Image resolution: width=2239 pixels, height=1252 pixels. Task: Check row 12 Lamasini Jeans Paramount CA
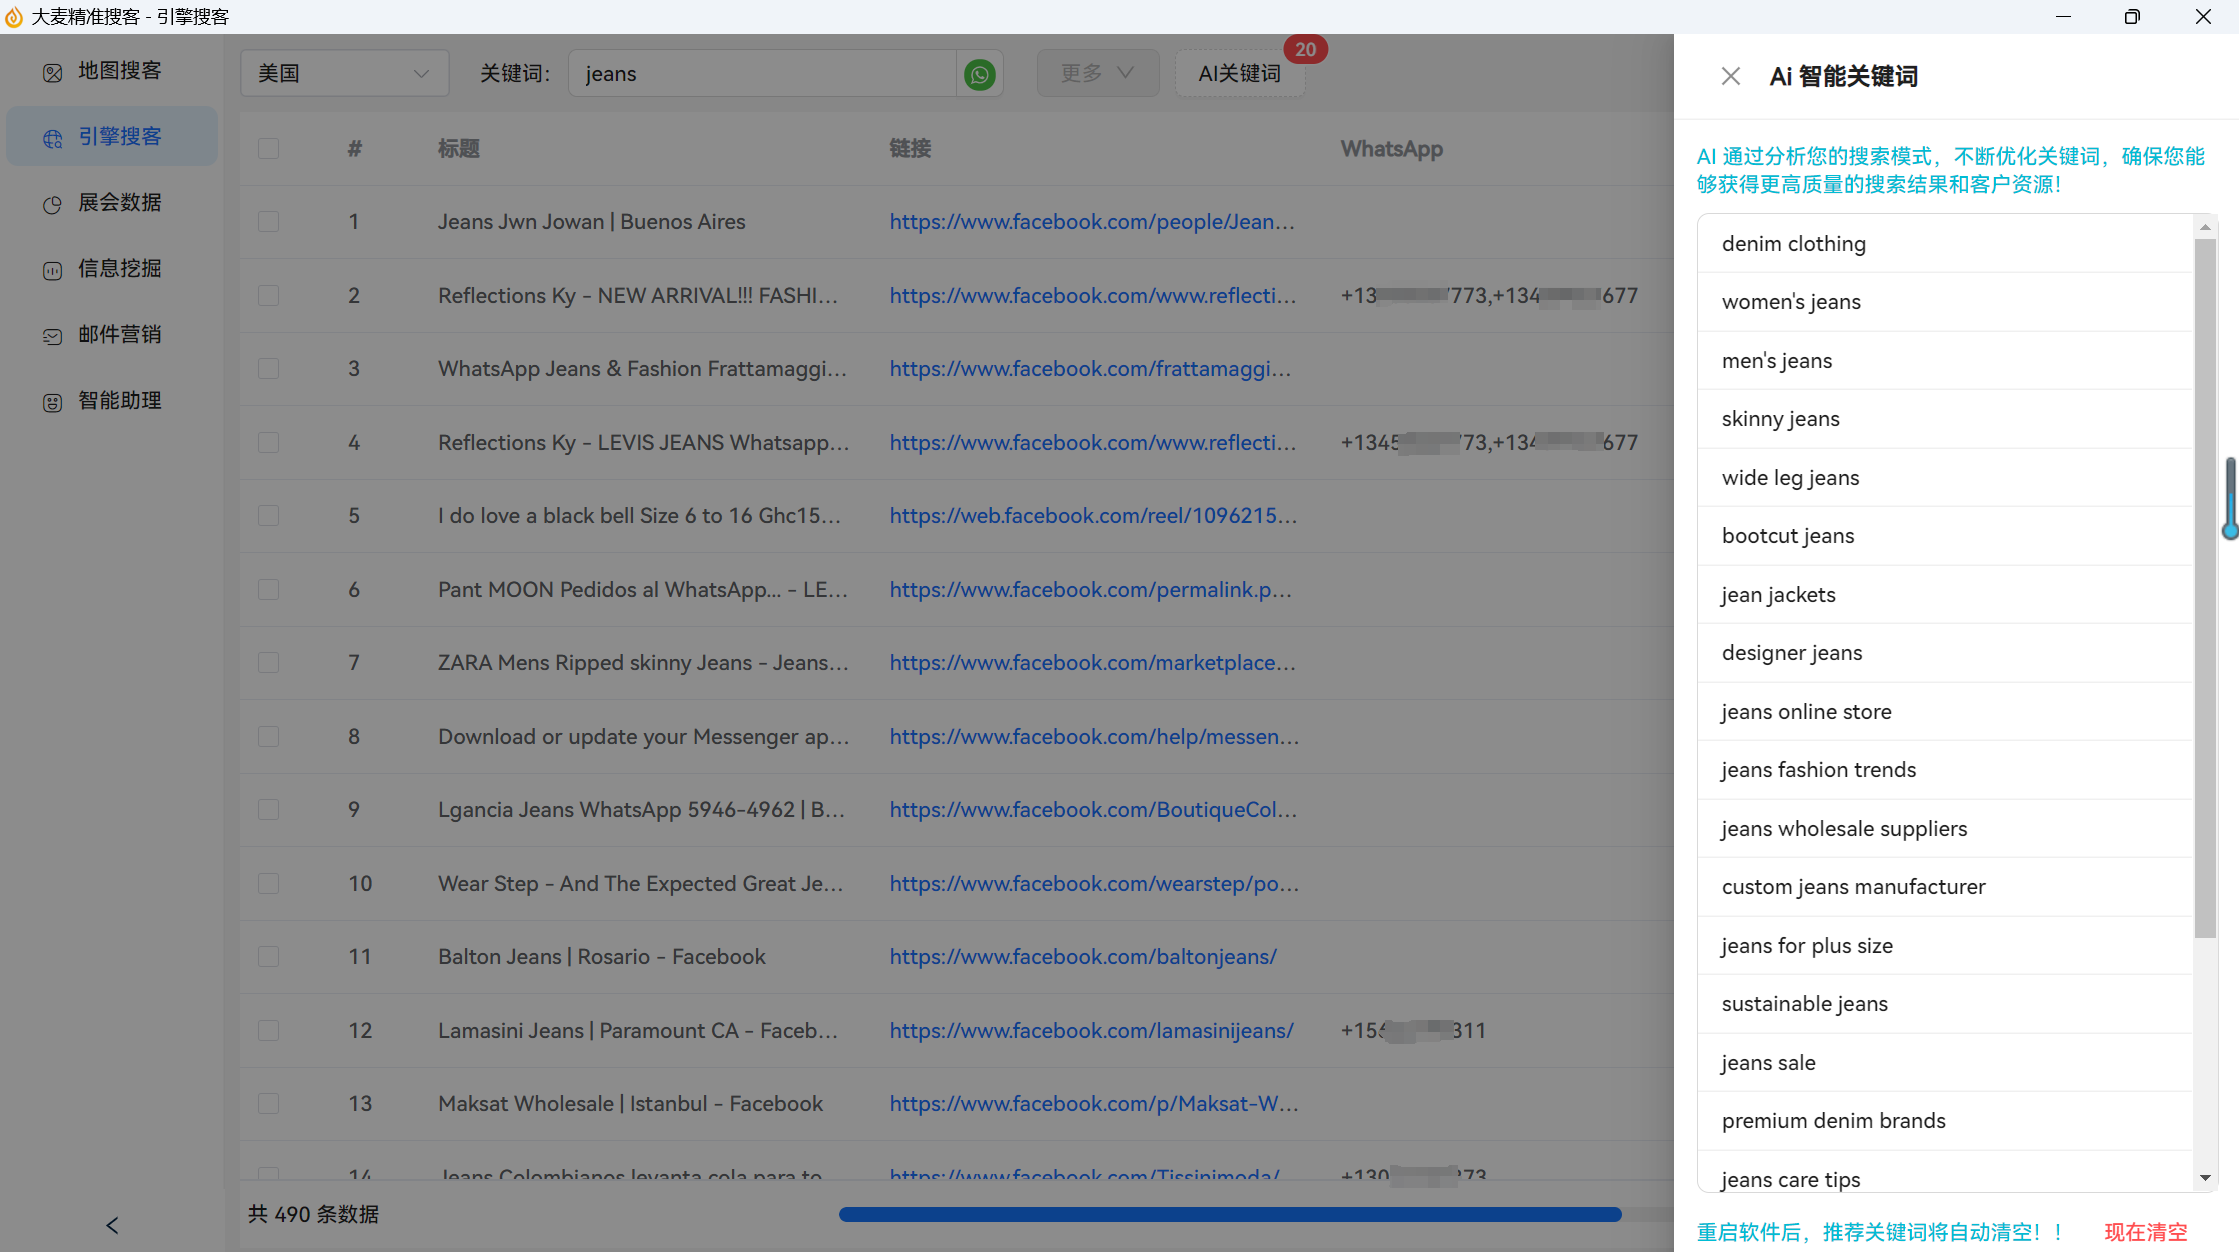click(x=268, y=1031)
